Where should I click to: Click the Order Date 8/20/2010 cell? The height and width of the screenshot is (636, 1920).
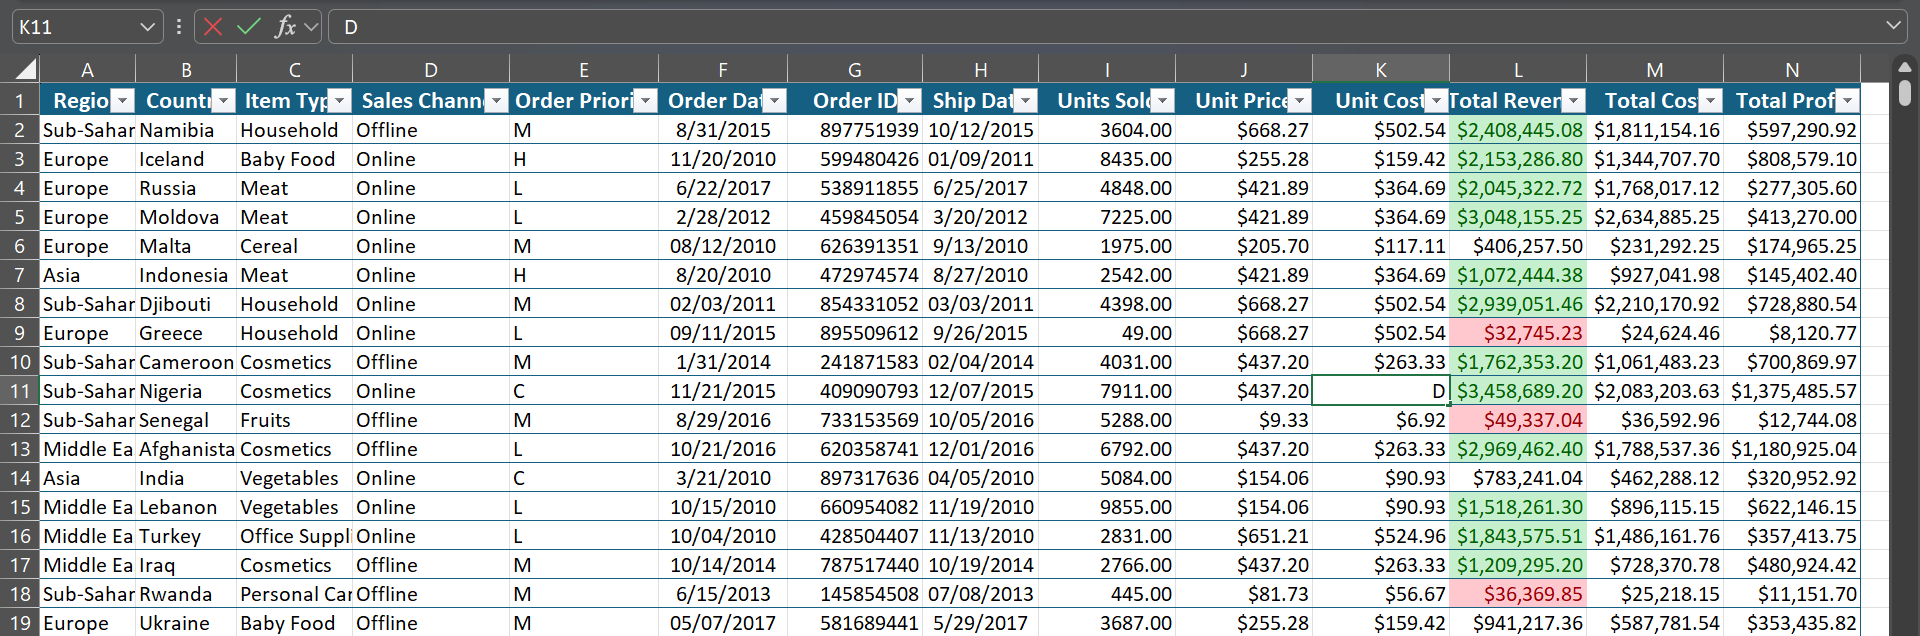(722, 275)
